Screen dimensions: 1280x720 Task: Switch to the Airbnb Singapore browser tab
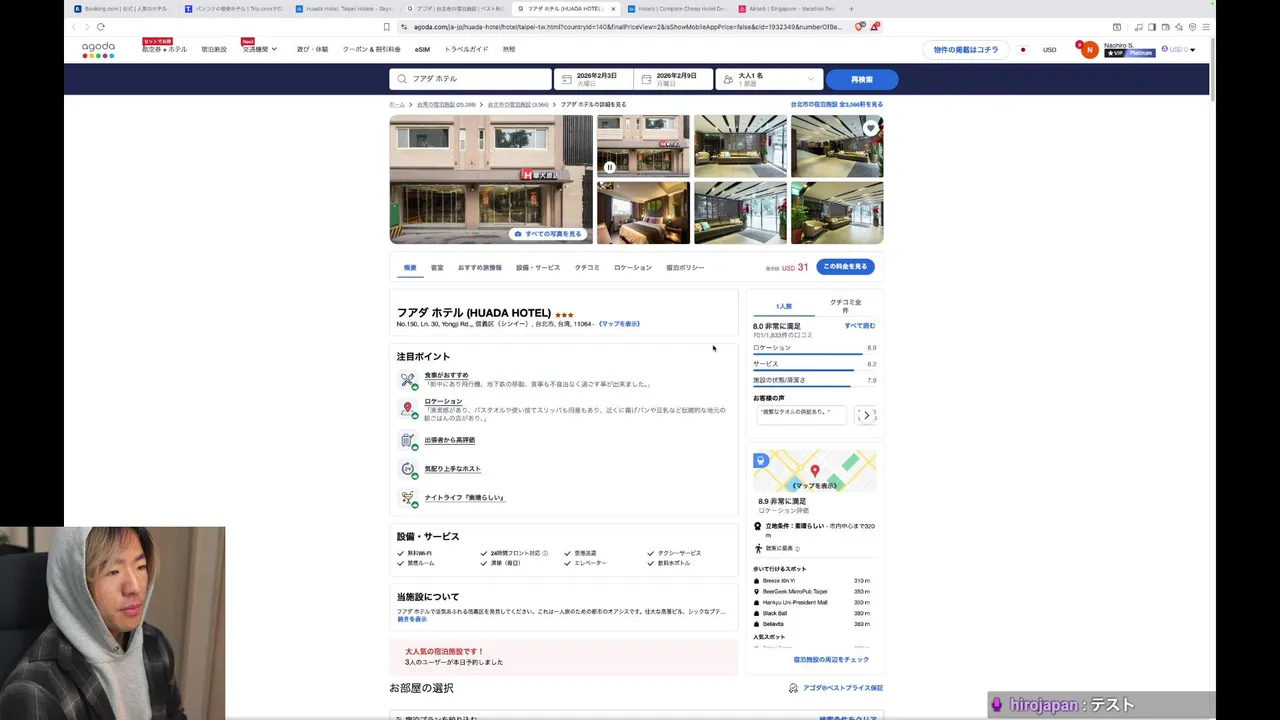click(x=790, y=8)
